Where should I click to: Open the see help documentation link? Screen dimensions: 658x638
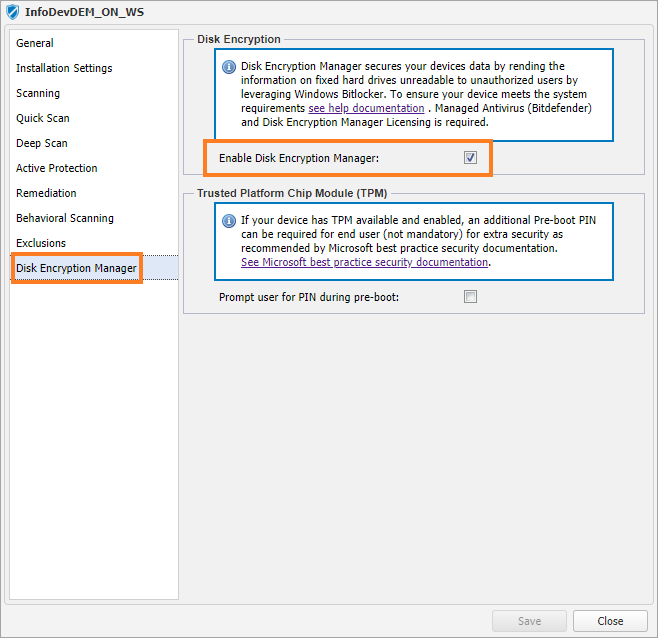[x=366, y=108]
